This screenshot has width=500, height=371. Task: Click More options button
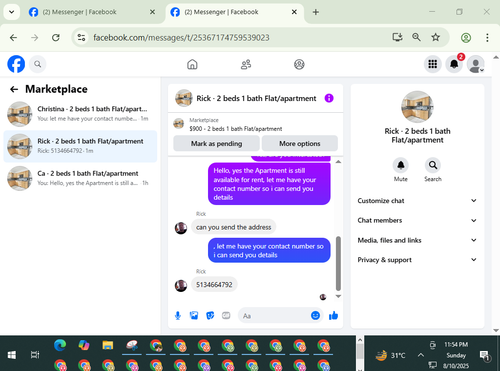click(300, 143)
